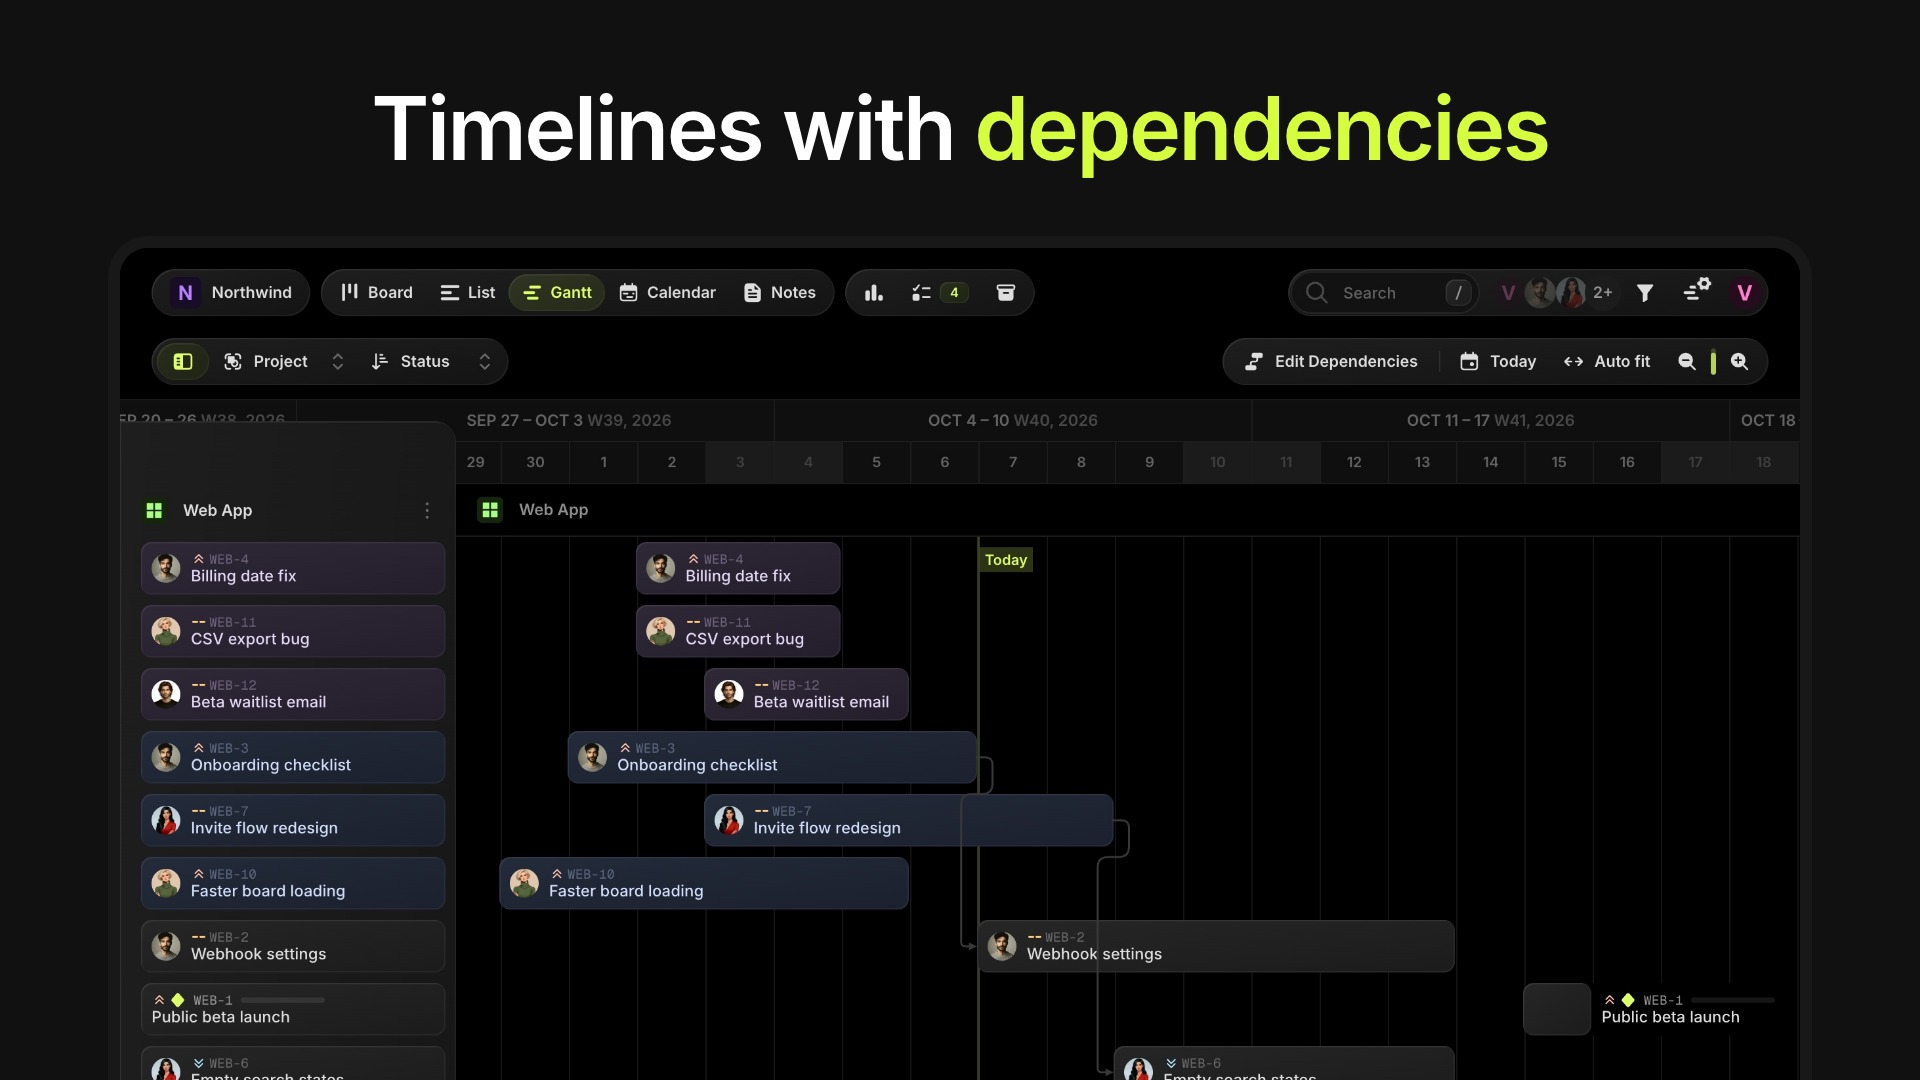Switch to Calendar view
This screenshot has height=1080, width=1920.
pos(668,293)
